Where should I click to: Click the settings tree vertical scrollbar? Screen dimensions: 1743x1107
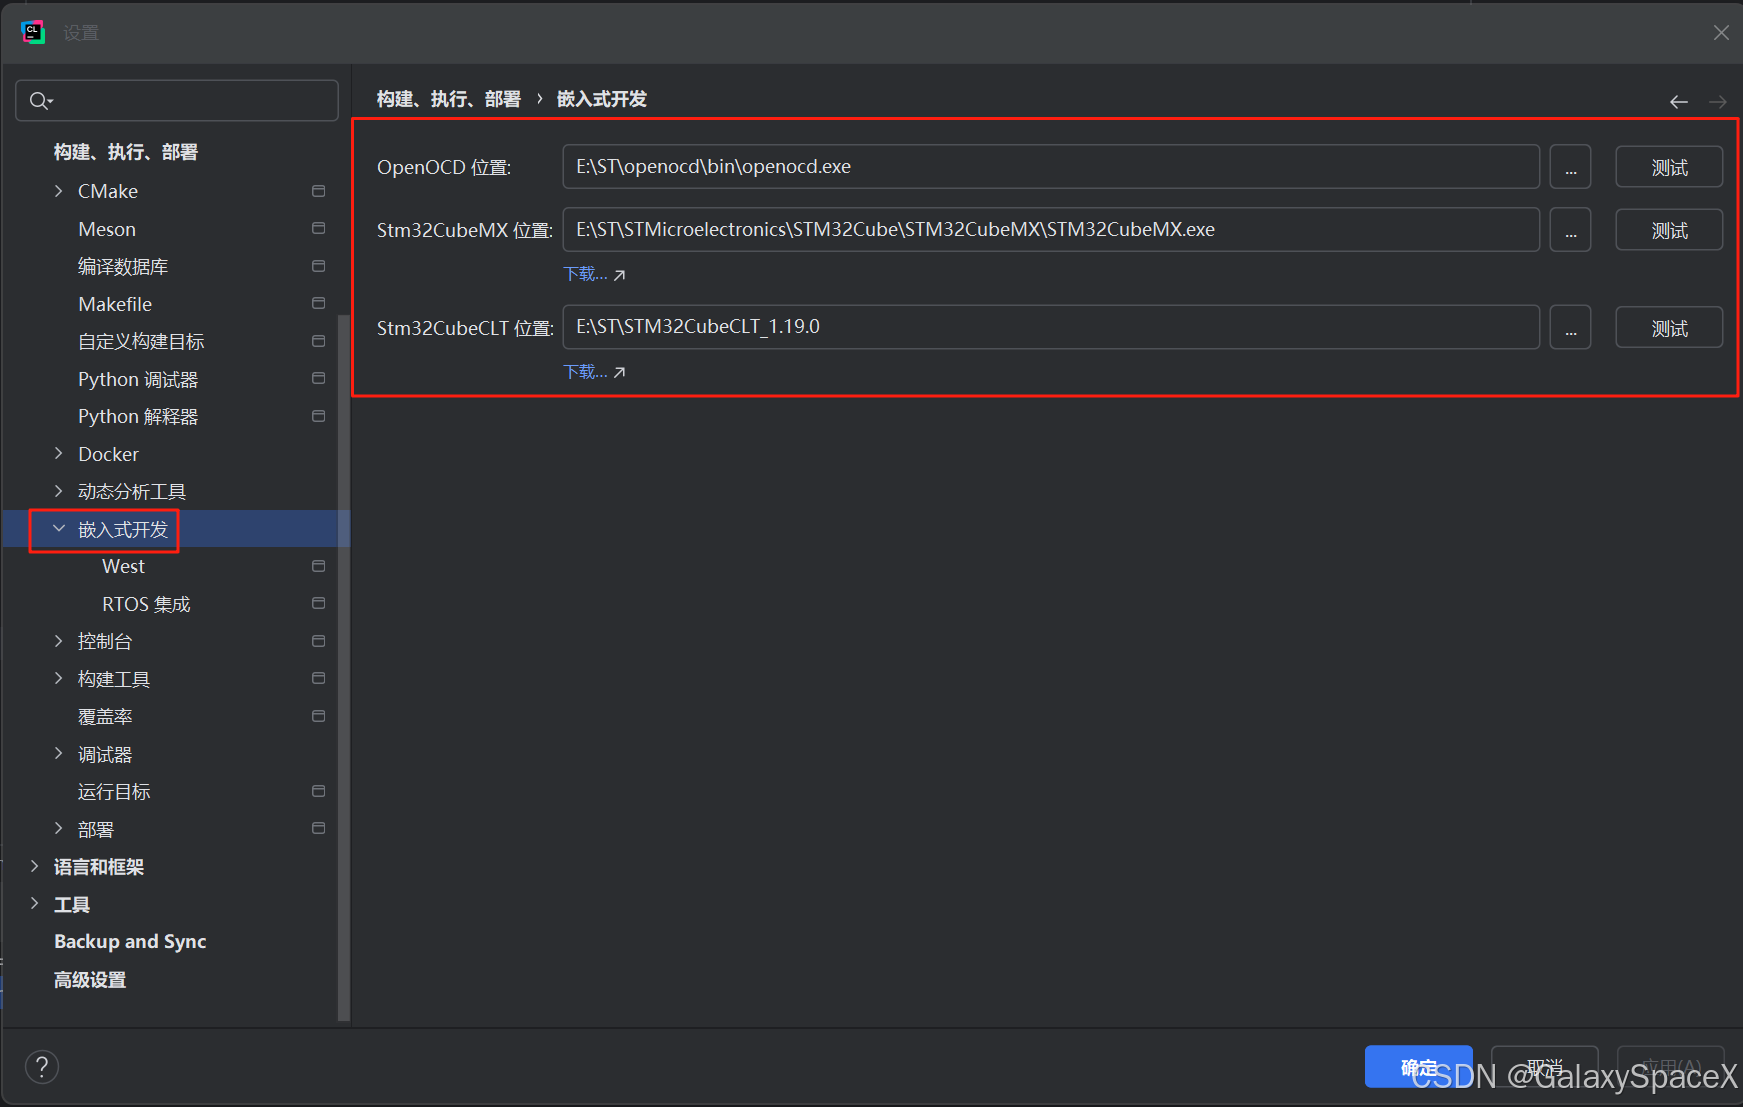[x=344, y=668]
